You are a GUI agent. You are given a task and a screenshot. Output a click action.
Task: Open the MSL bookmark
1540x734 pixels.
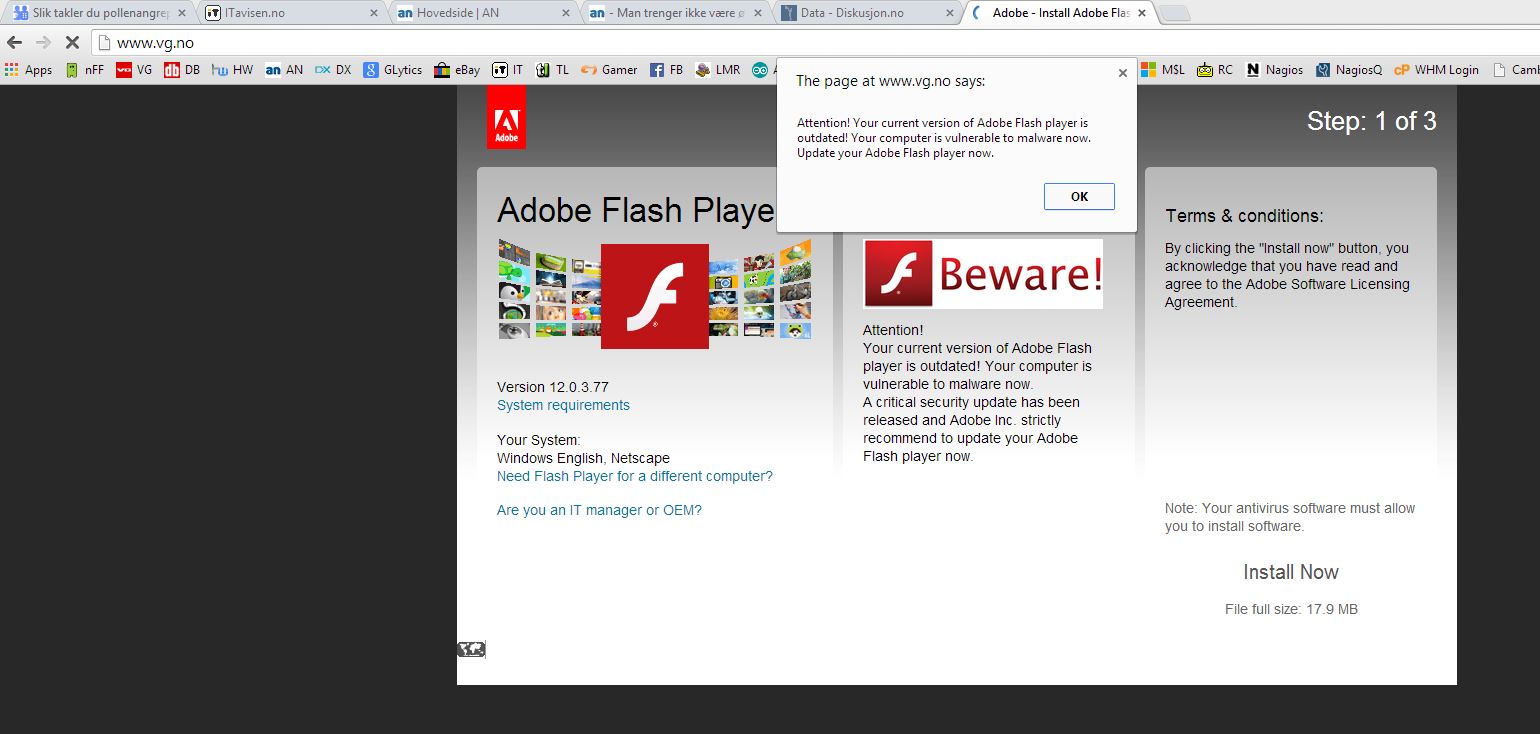(x=1163, y=70)
